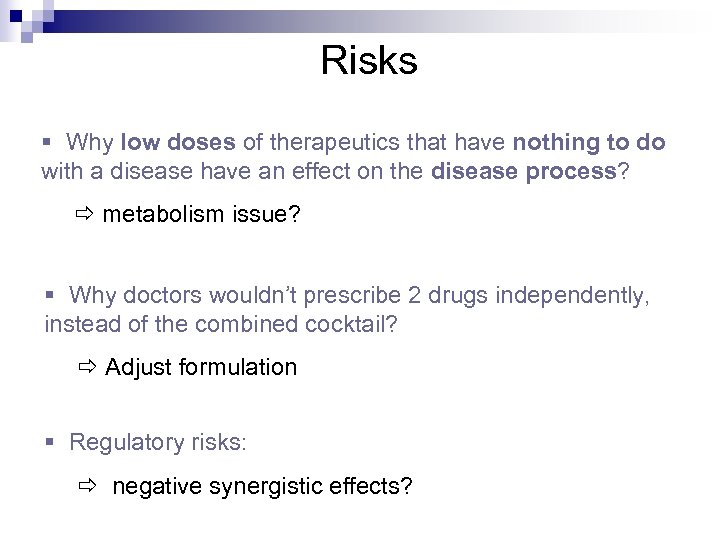720x540 pixels.
Task: Click the square bullet before "Why doctors"
Action: [51, 296]
